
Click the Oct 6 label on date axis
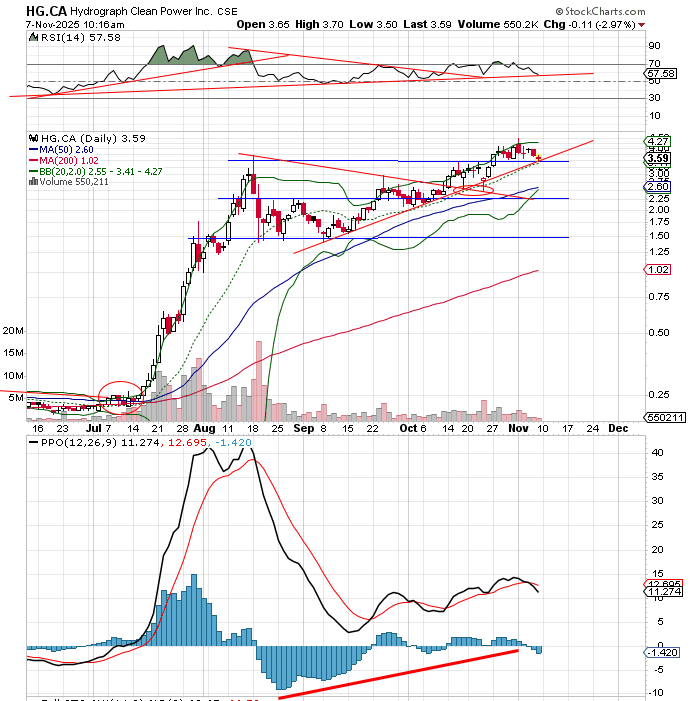coord(413,428)
